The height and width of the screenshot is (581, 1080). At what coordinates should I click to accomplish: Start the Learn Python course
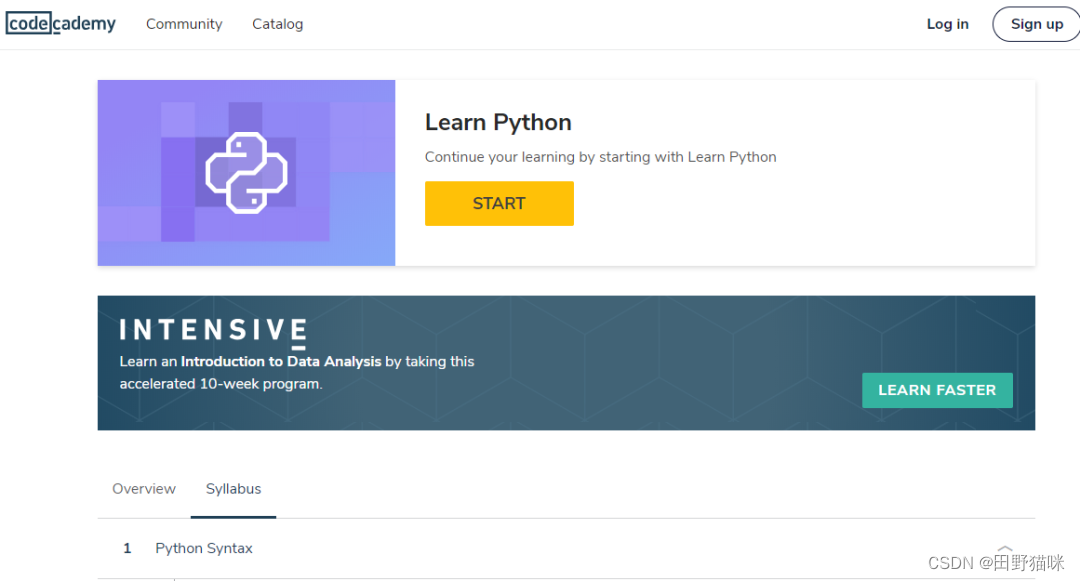point(499,203)
